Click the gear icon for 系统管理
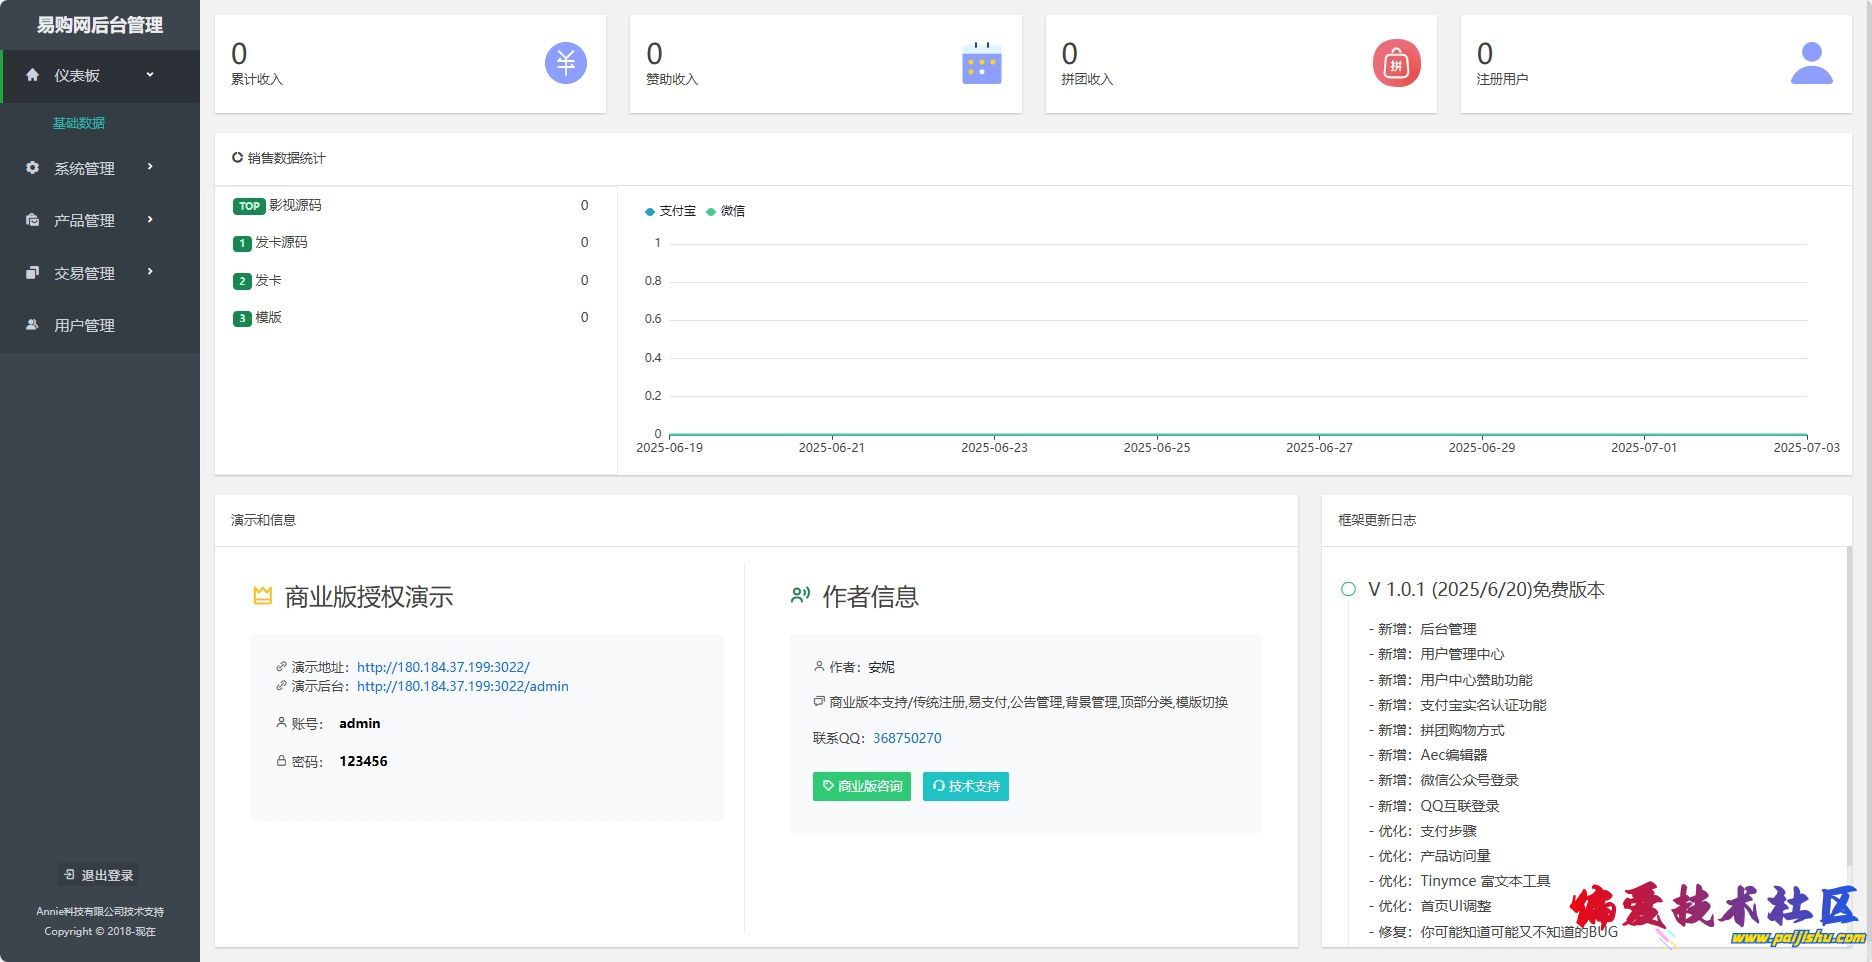This screenshot has width=1872, height=962. (33, 168)
